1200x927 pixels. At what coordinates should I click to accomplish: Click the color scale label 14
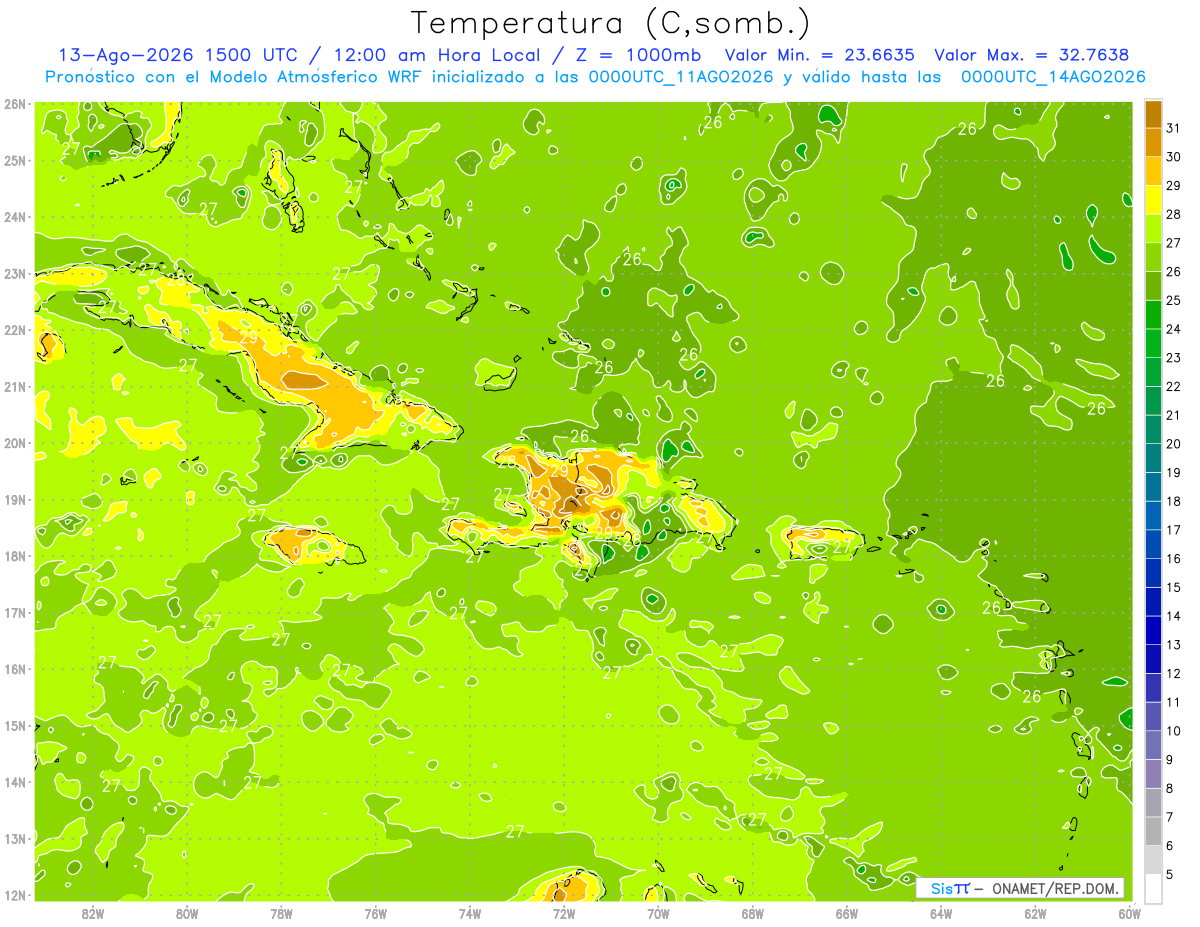coord(1174,616)
